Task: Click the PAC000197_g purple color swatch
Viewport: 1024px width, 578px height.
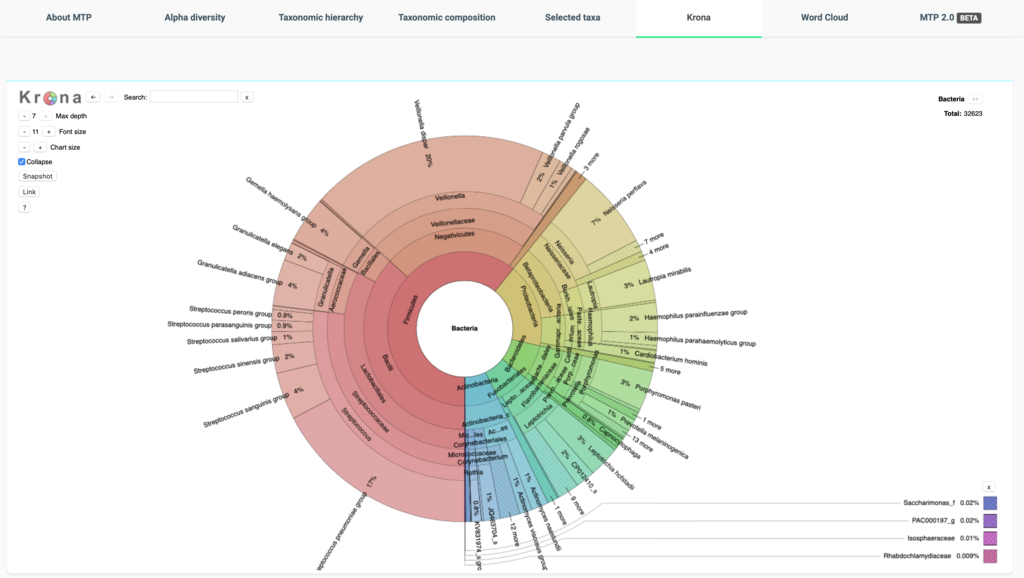Action: click(x=990, y=521)
